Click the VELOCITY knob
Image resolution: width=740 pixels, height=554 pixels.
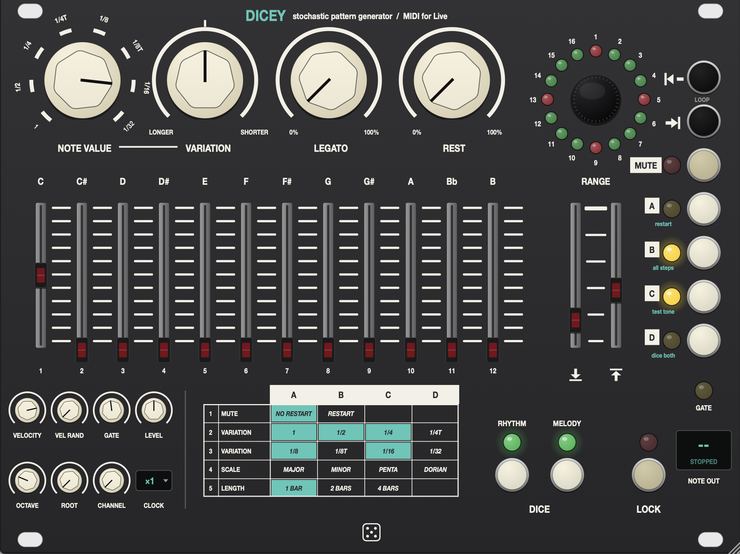click(x=26, y=410)
